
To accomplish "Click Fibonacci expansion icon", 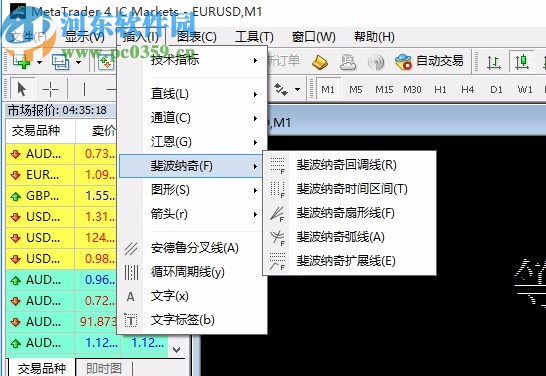I will pos(278,261).
